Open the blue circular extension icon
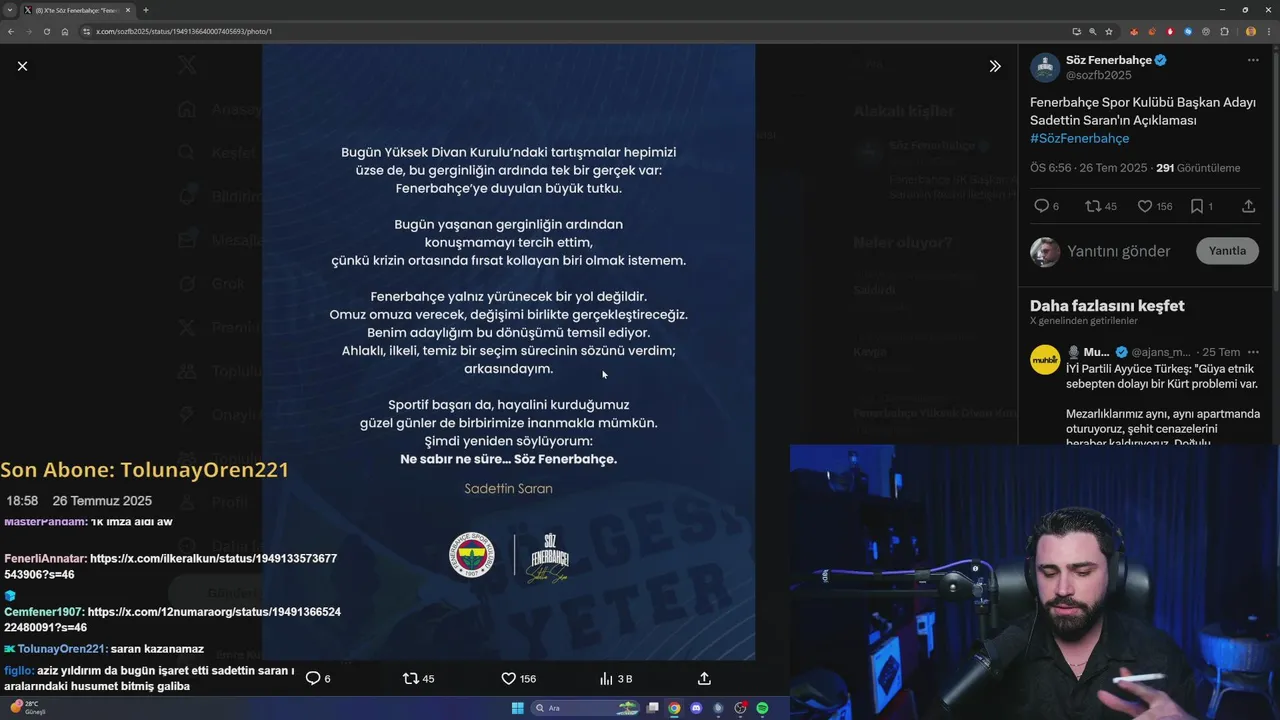Image resolution: width=1280 pixels, height=720 pixels. 1188,31
